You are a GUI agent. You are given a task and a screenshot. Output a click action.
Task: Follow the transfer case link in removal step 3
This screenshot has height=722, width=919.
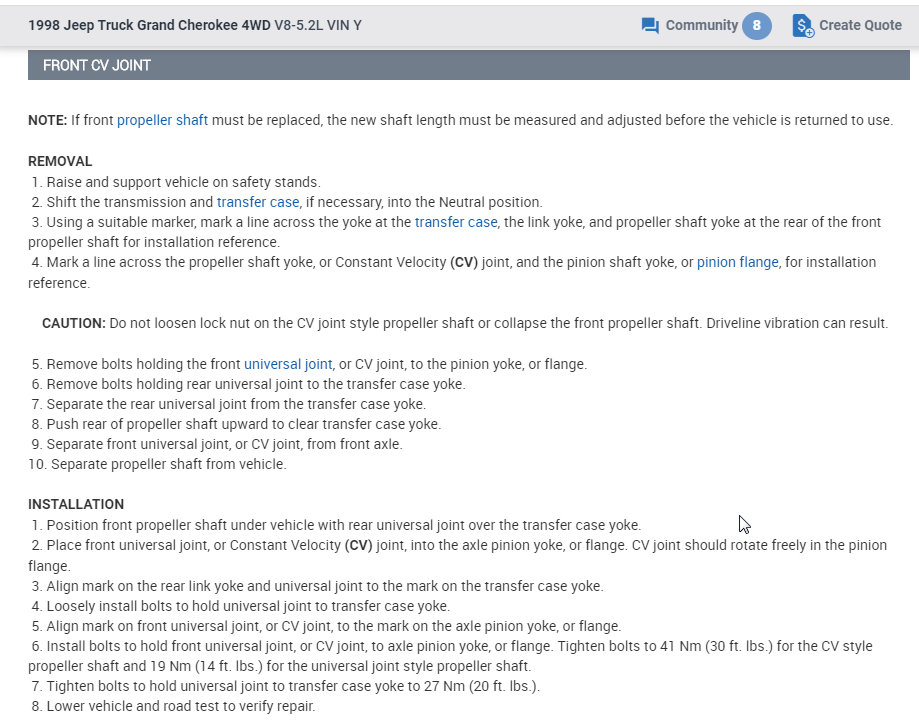click(x=456, y=222)
